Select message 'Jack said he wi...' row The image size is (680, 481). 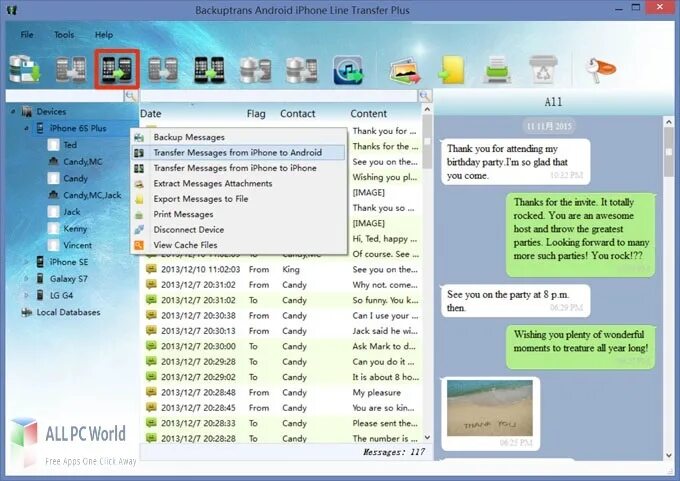[282, 331]
